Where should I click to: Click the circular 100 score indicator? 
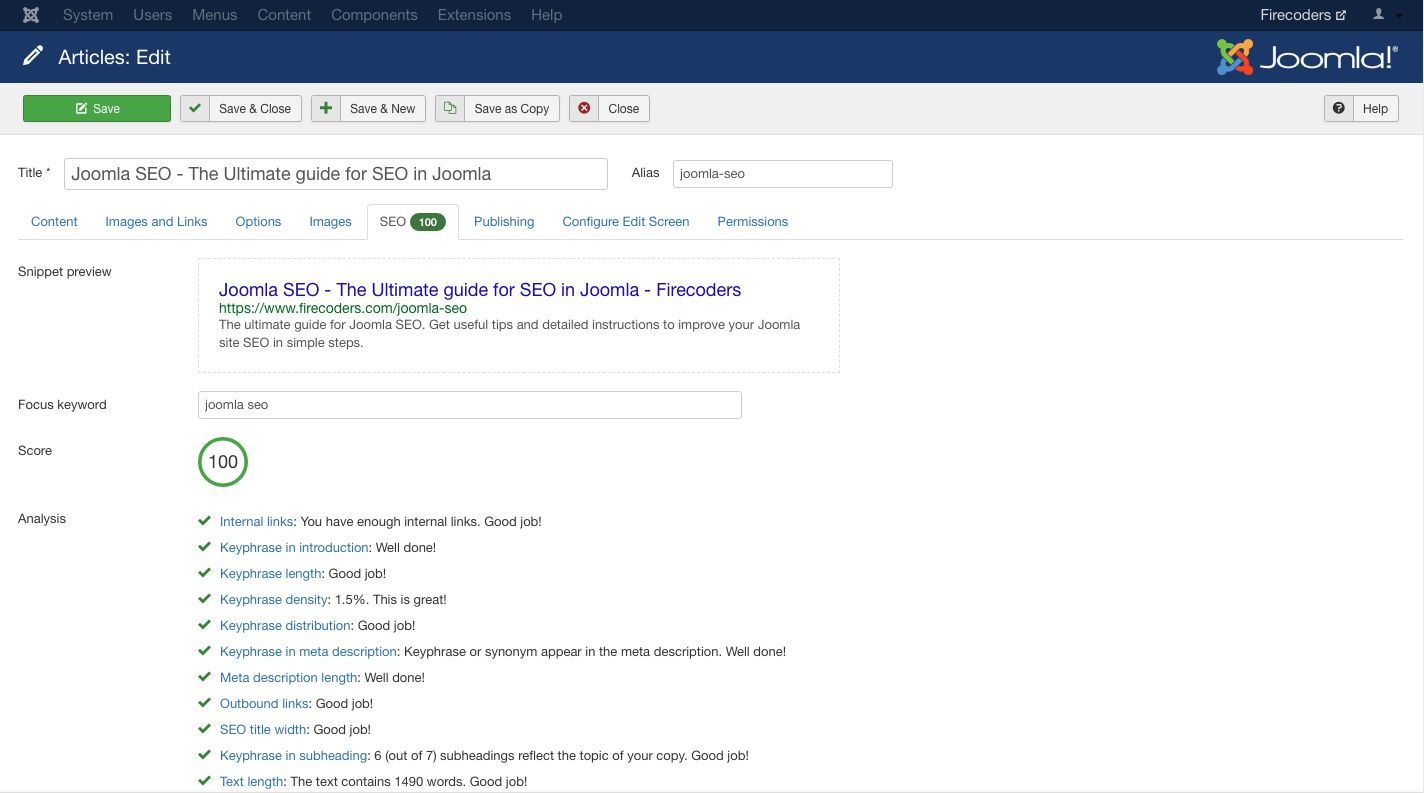click(x=223, y=462)
